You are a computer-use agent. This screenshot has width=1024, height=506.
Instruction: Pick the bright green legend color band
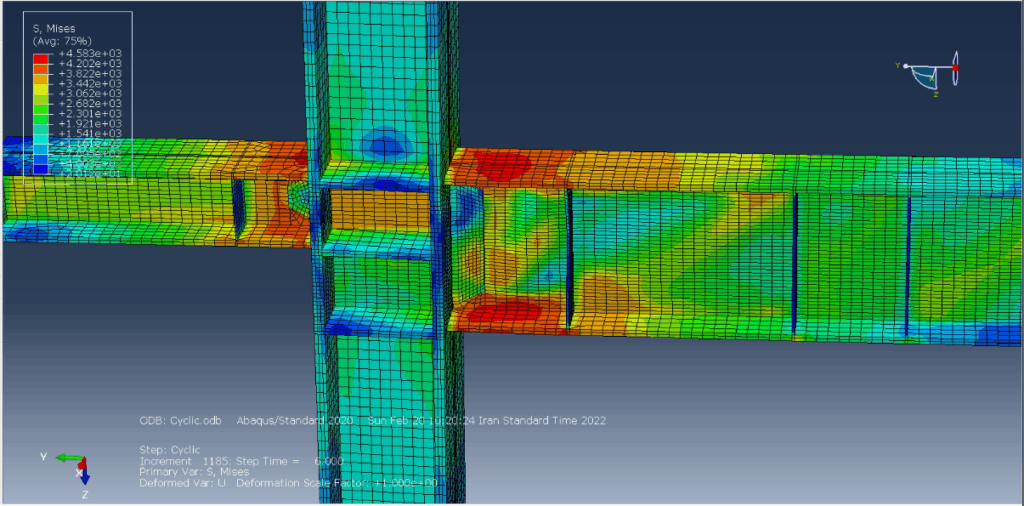point(40,113)
